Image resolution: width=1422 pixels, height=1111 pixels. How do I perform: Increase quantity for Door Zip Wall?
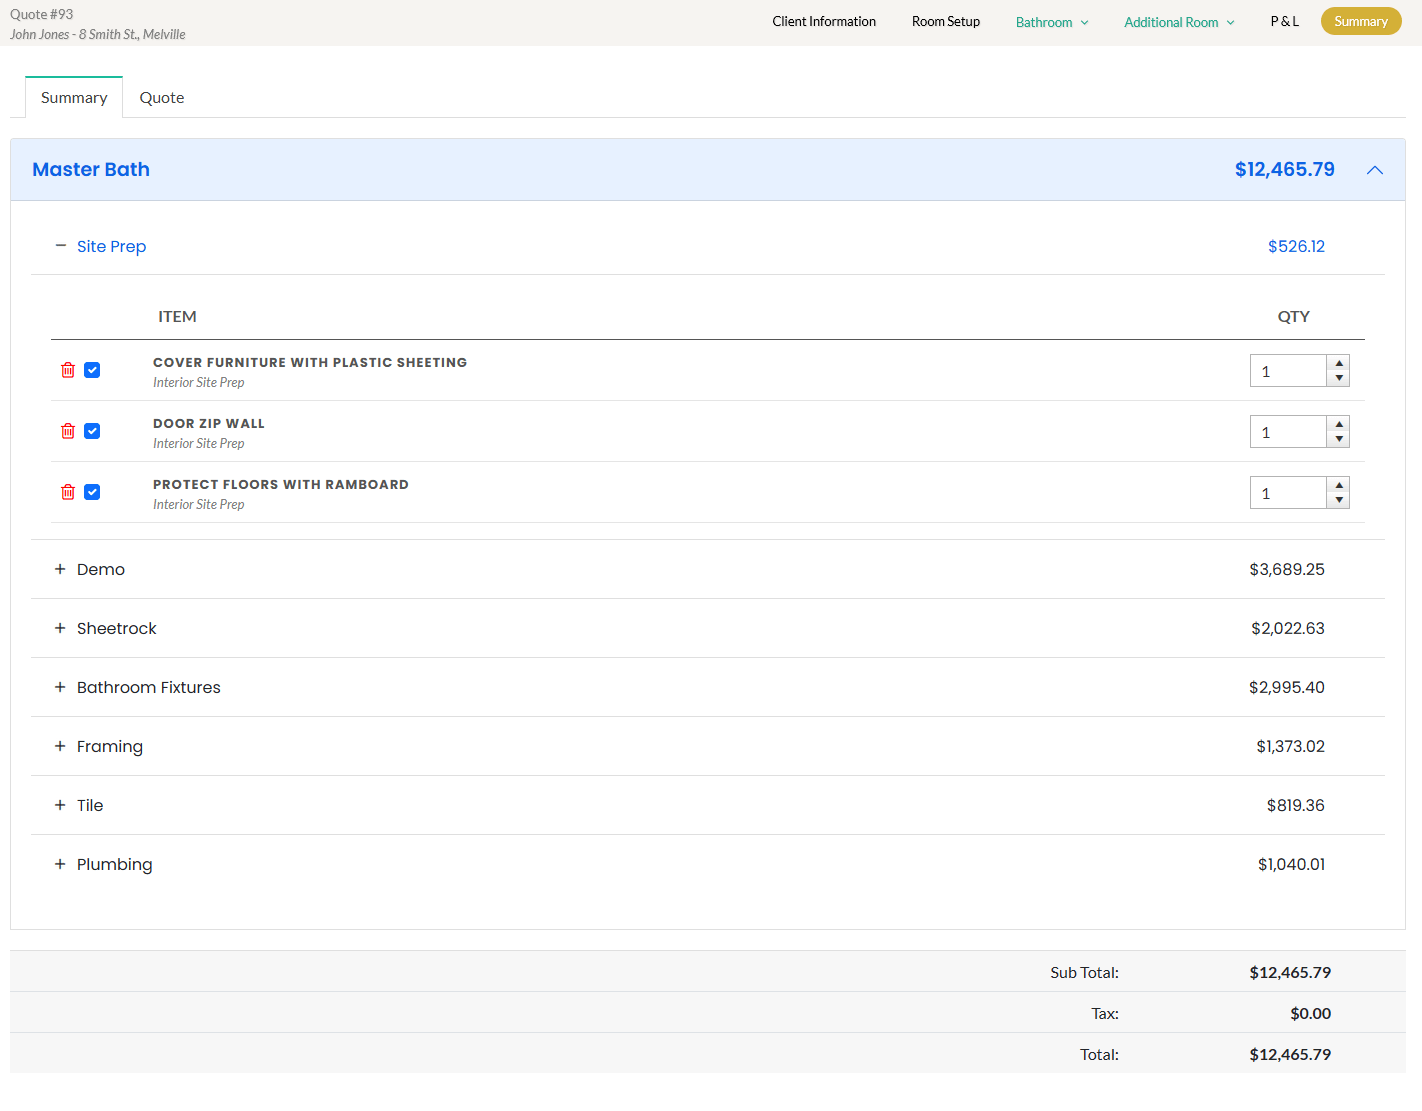point(1339,424)
